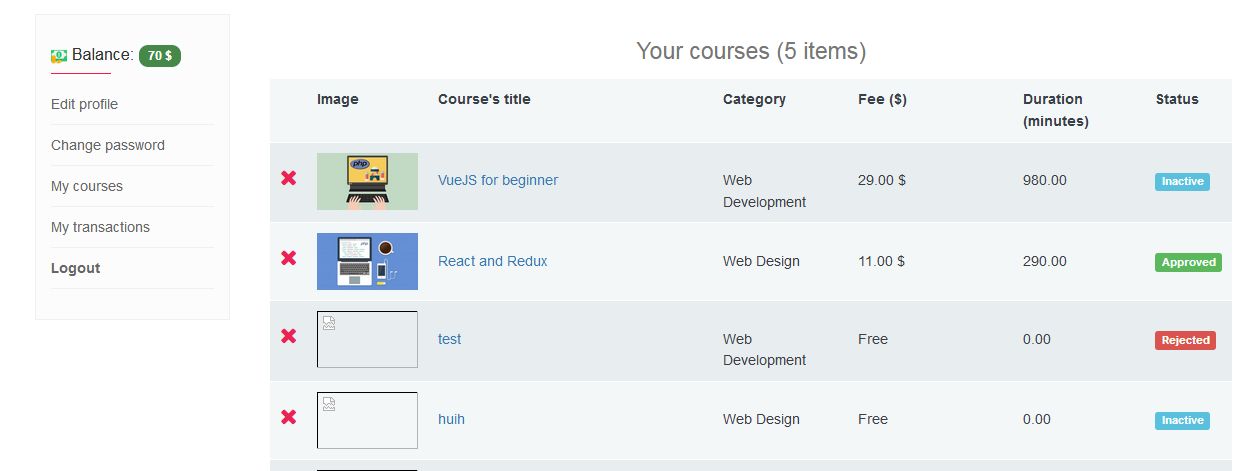Open the huih course link
Viewport: 1248px width, 471px height.
coord(451,419)
